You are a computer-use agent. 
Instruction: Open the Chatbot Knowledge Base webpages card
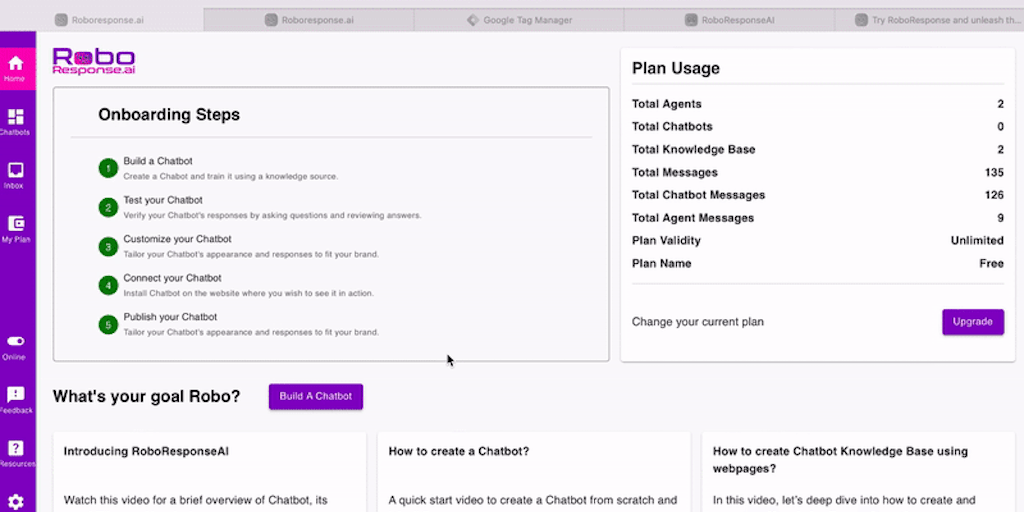click(x=840, y=459)
